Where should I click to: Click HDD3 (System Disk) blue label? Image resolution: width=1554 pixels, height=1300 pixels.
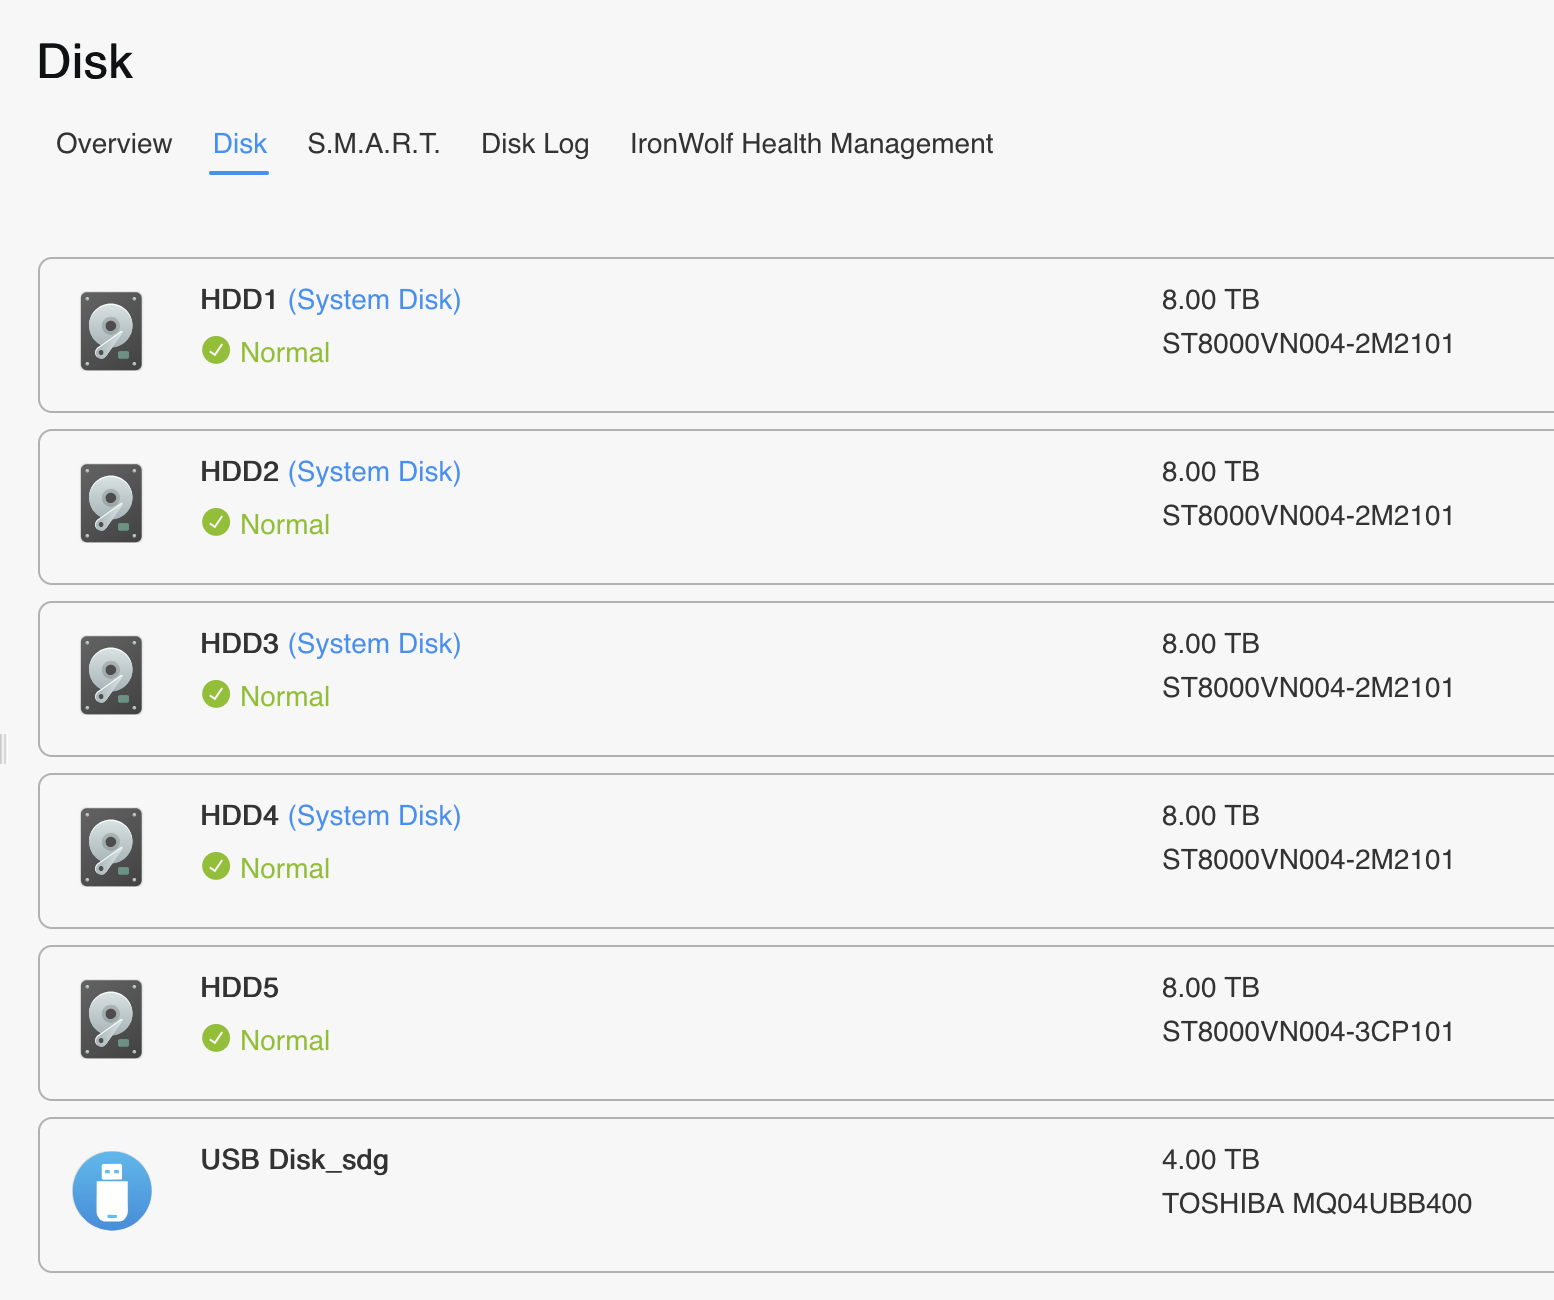[x=374, y=644]
